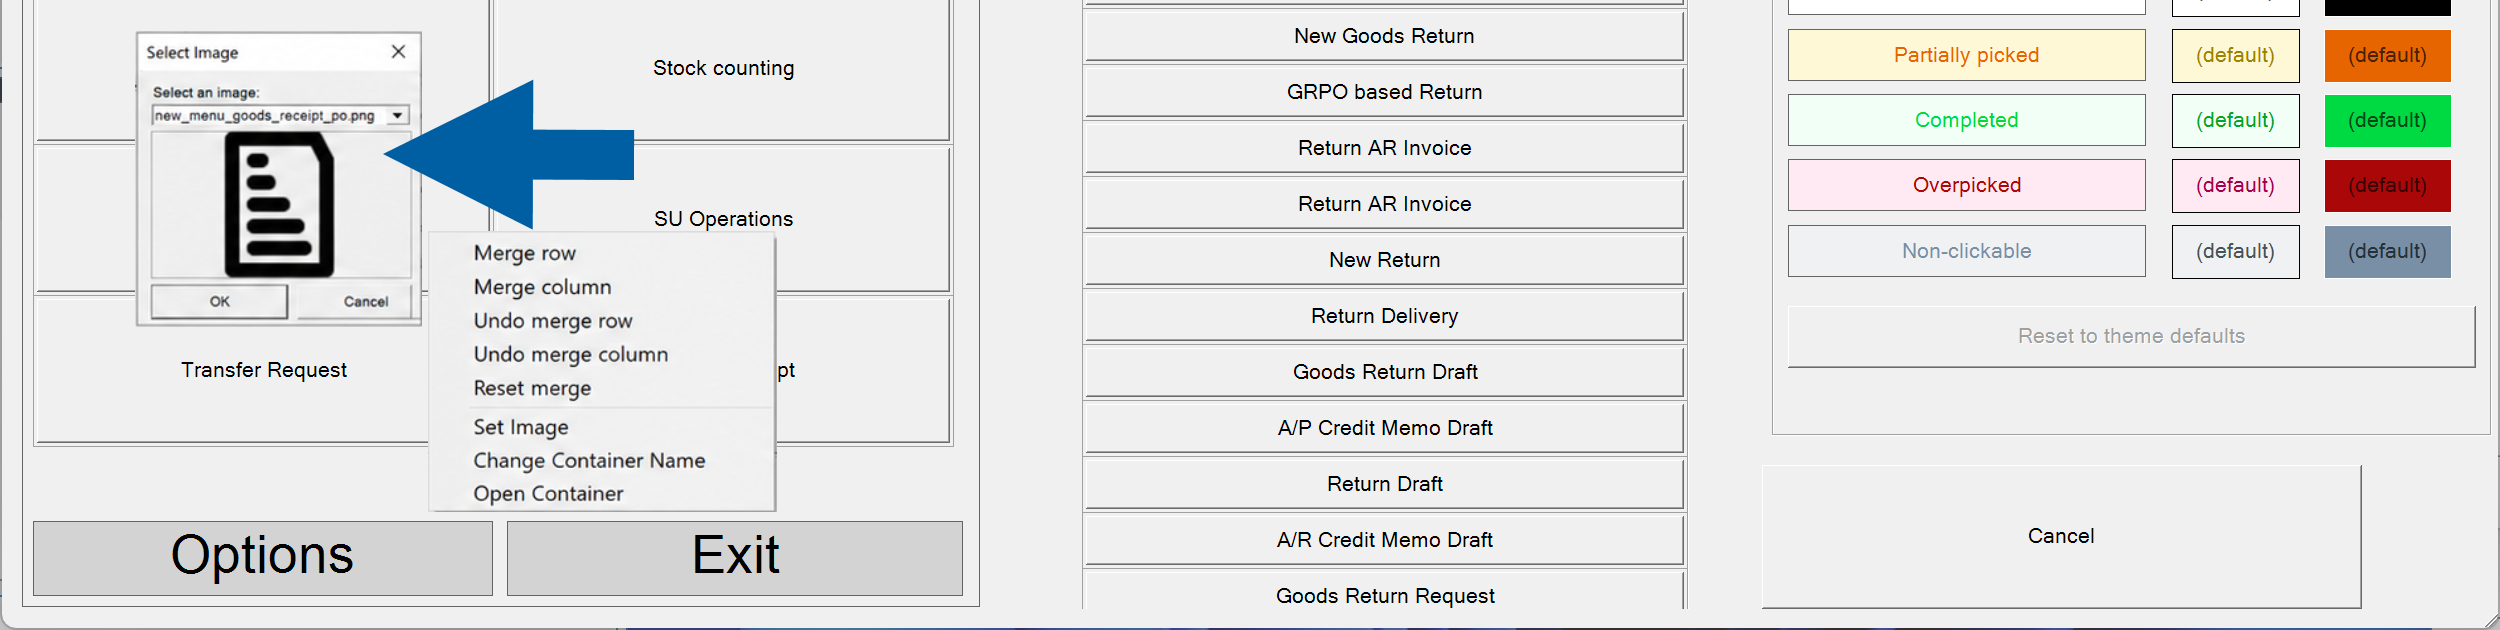Click Reset to theme defaults

click(x=2131, y=337)
